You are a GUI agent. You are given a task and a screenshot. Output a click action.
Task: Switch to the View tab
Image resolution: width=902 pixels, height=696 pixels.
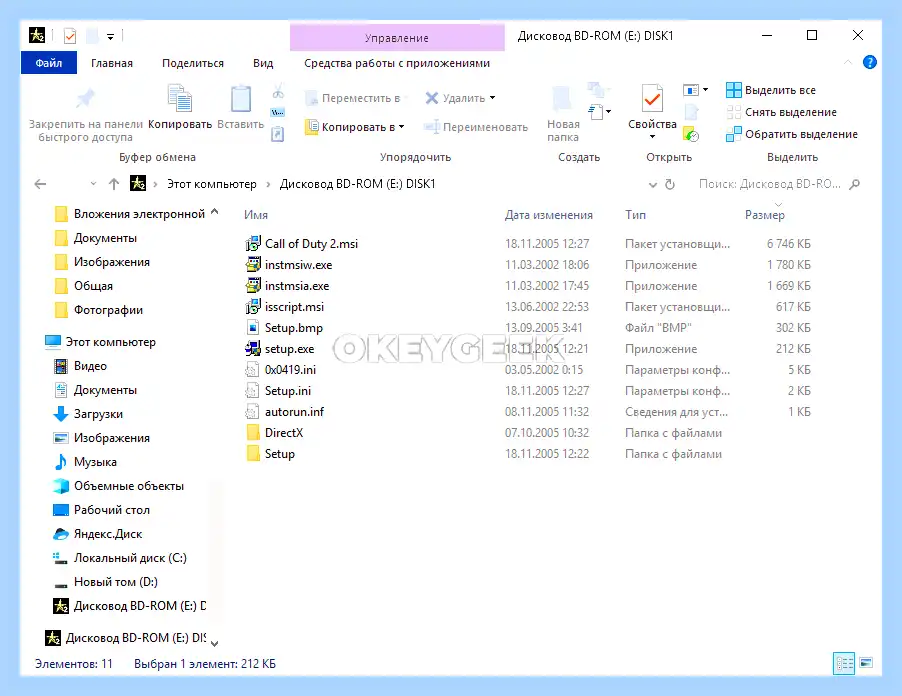tap(263, 63)
